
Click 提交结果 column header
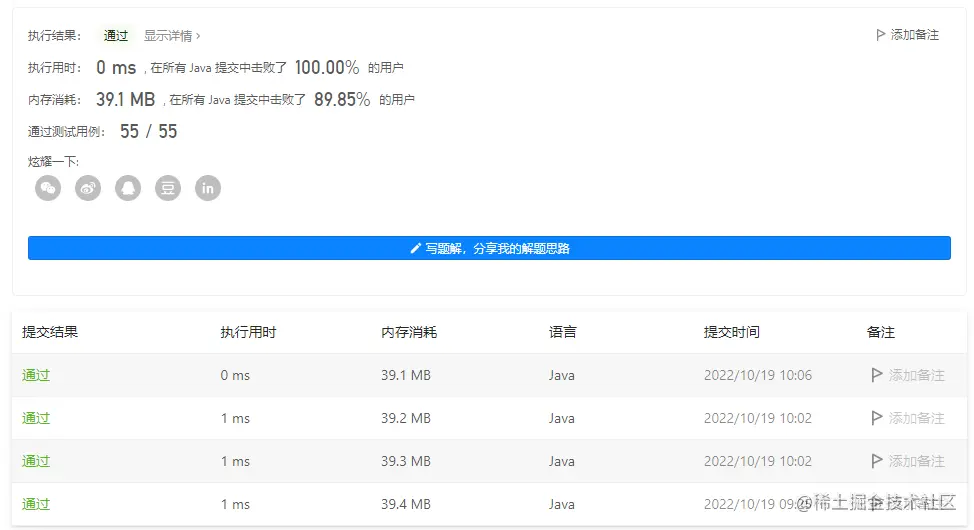pos(50,332)
